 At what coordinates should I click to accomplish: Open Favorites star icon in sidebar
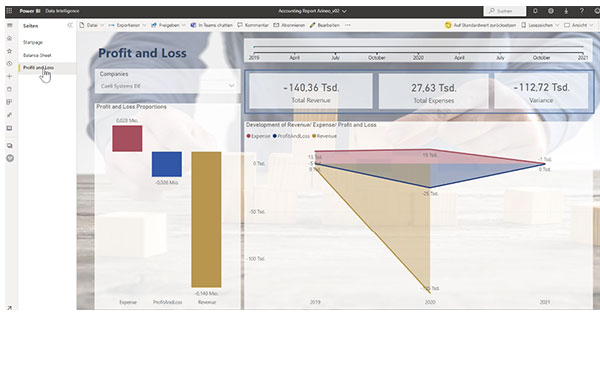(10, 51)
